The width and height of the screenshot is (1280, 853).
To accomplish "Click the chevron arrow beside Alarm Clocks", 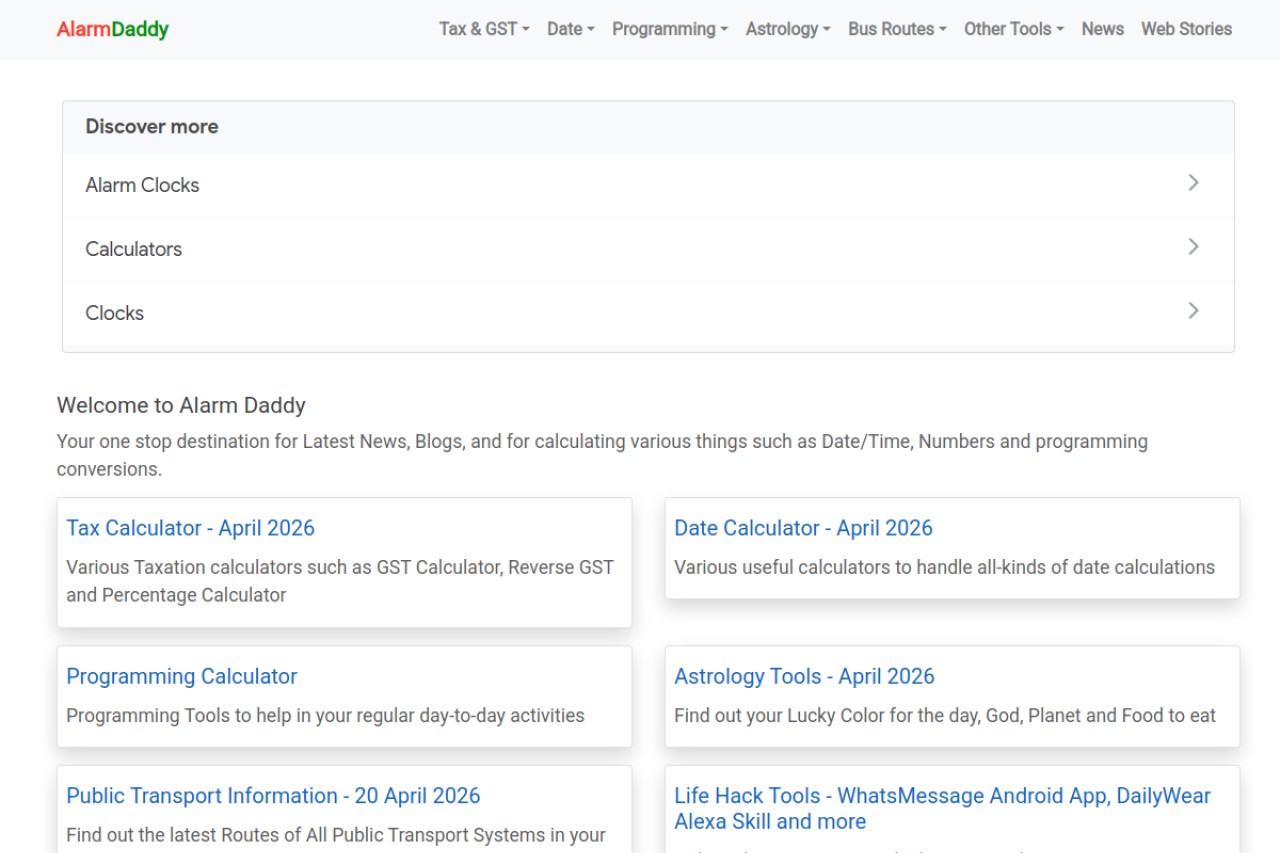I will [1192, 183].
